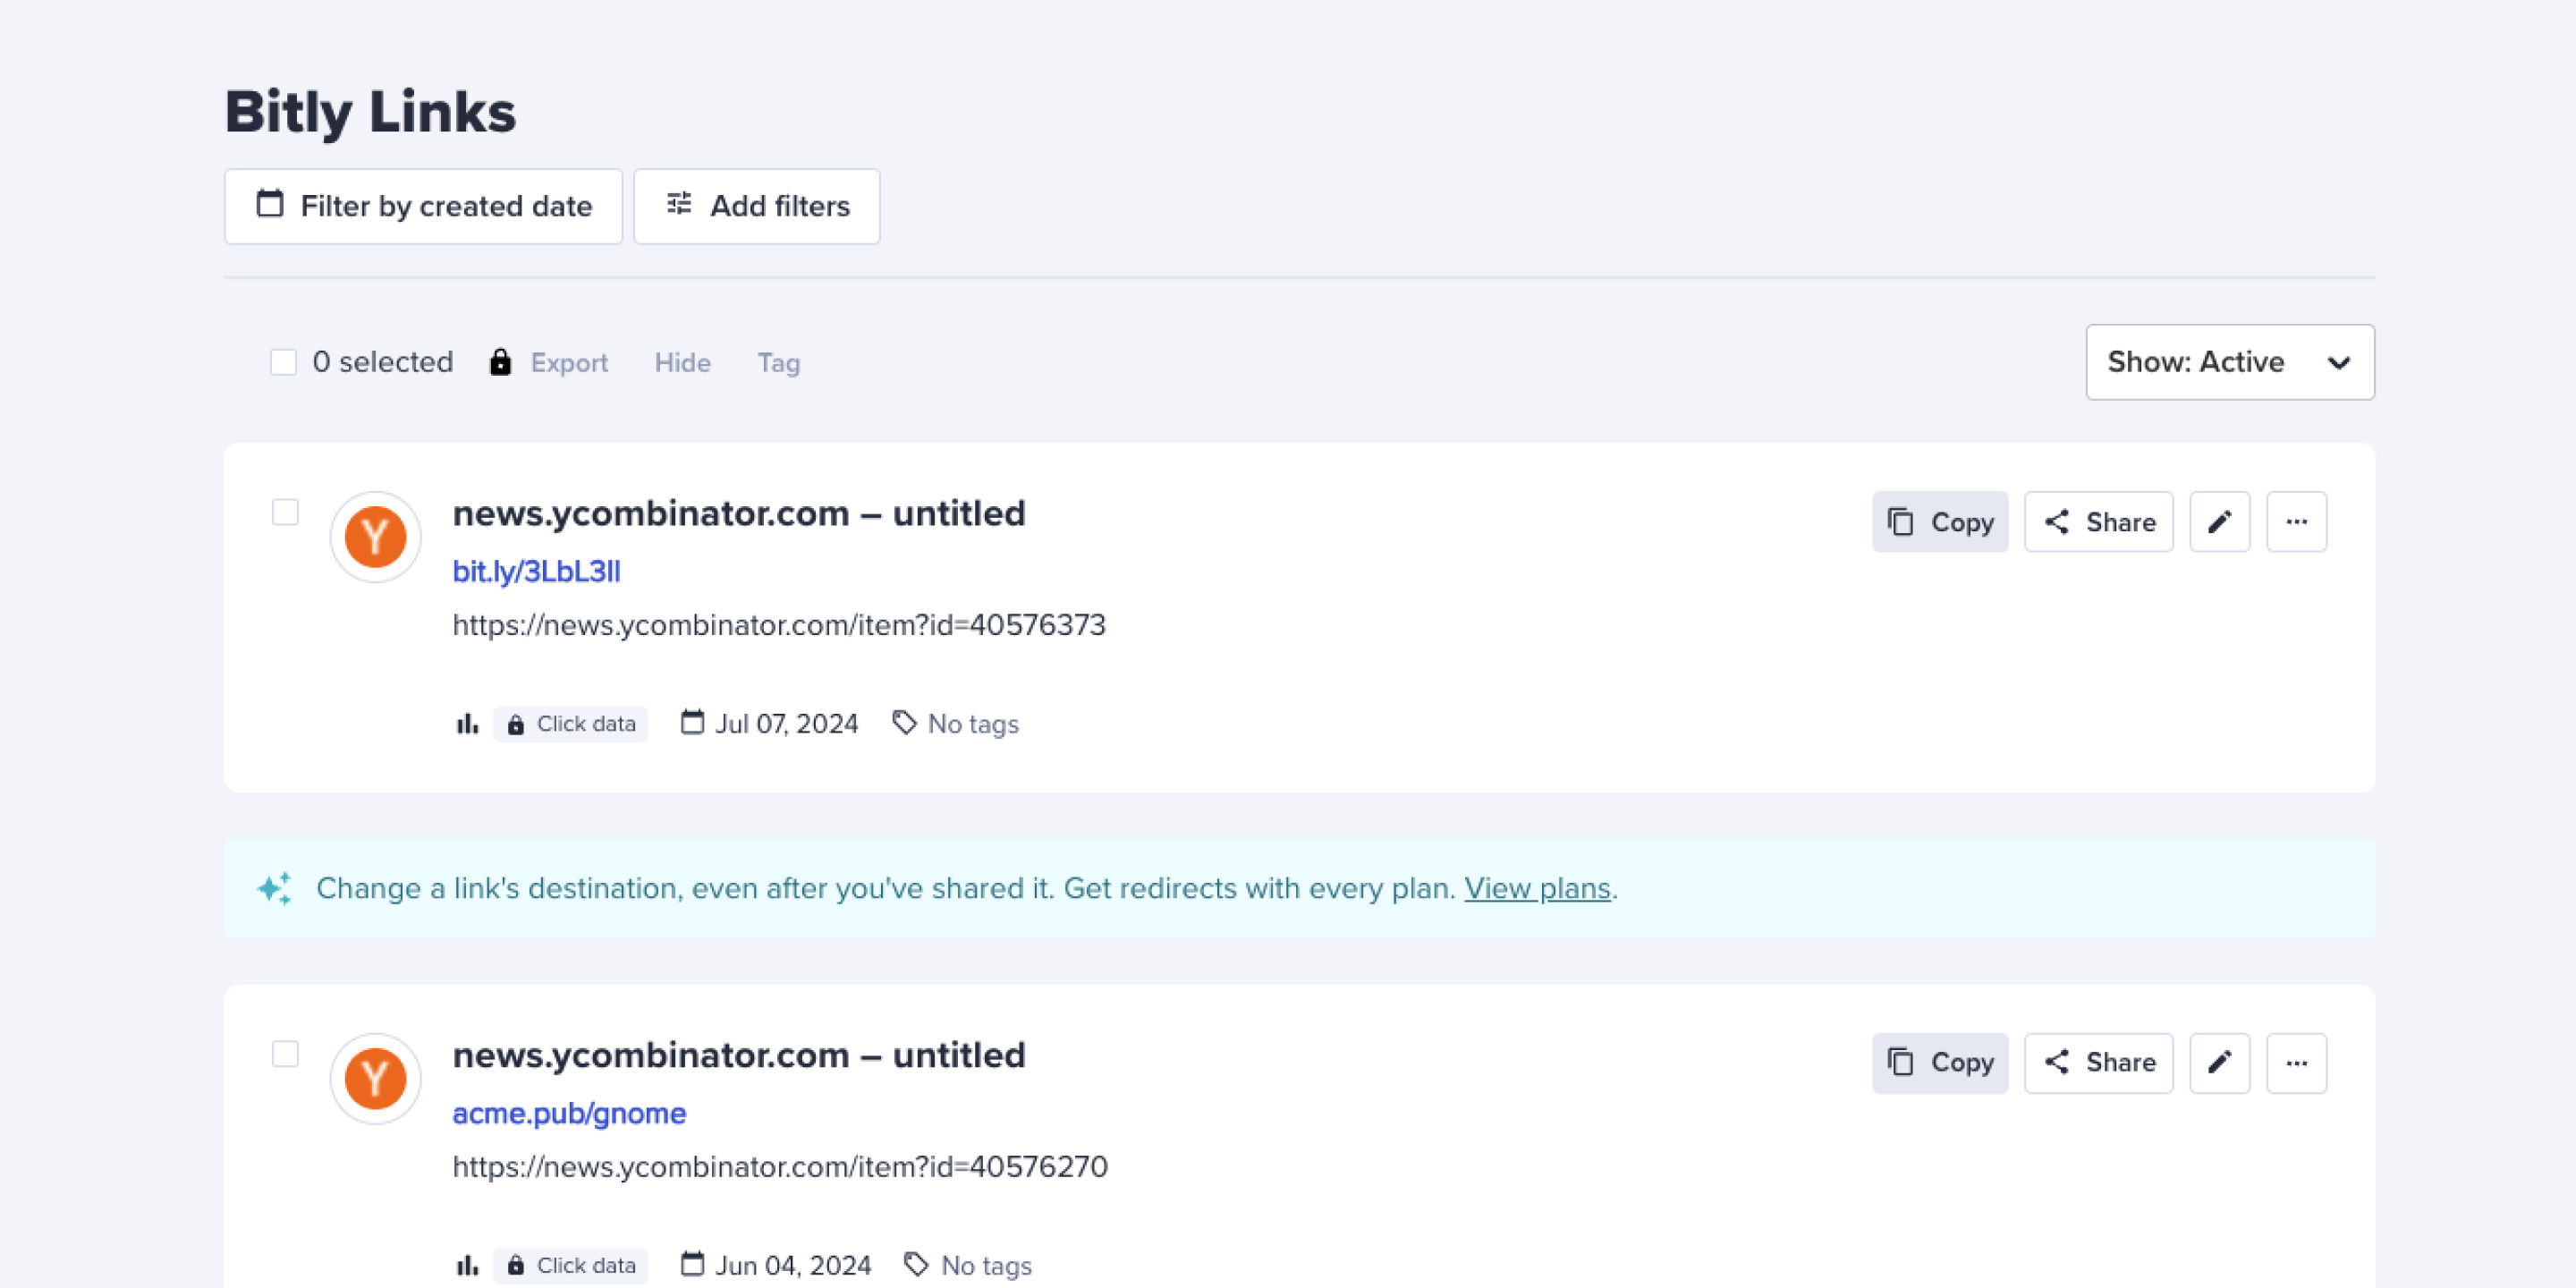Toggle the select-all checkbox beside 0 selected
The height and width of the screenshot is (1288, 2576).
[283, 362]
